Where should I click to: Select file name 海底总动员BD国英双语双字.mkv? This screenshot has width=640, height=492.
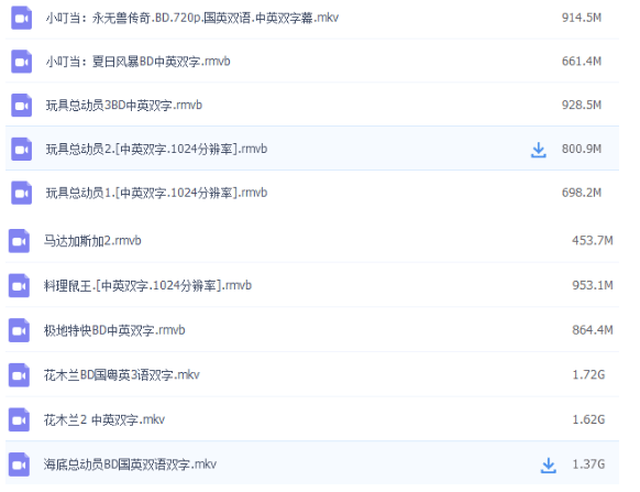(130, 465)
